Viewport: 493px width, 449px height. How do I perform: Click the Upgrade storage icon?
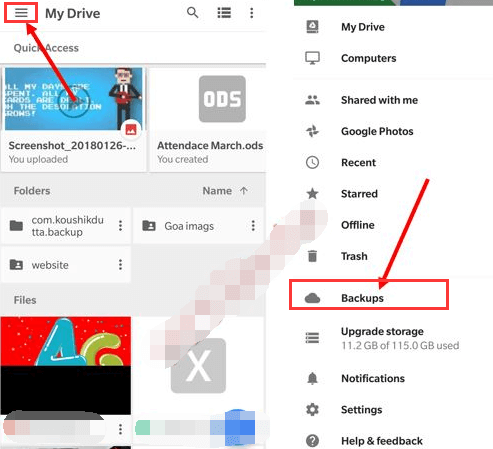[312, 338]
